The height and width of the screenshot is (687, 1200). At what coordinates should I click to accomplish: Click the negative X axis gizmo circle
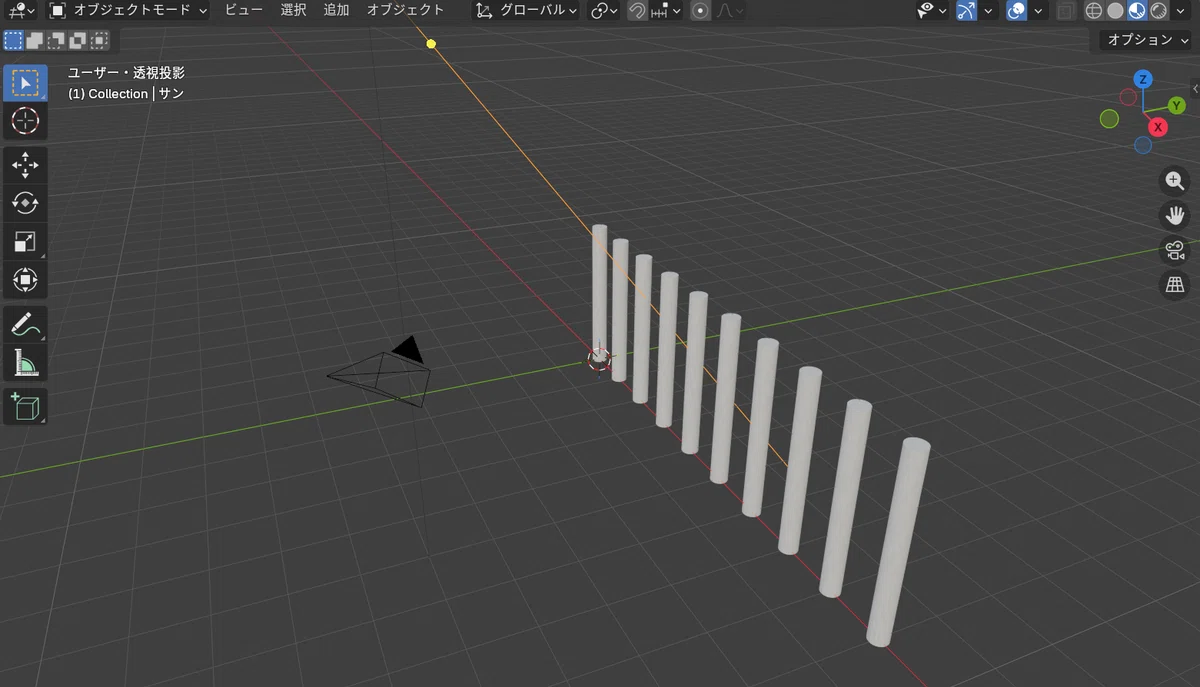click(x=1128, y=97)
